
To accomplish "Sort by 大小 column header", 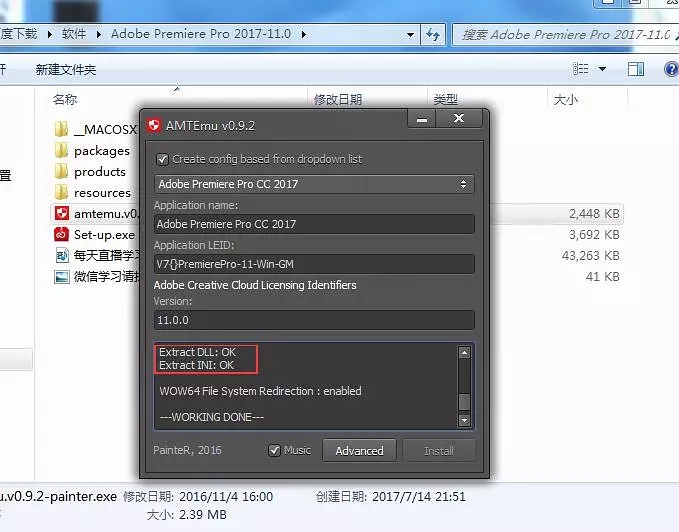I will [x=566, y=100].
